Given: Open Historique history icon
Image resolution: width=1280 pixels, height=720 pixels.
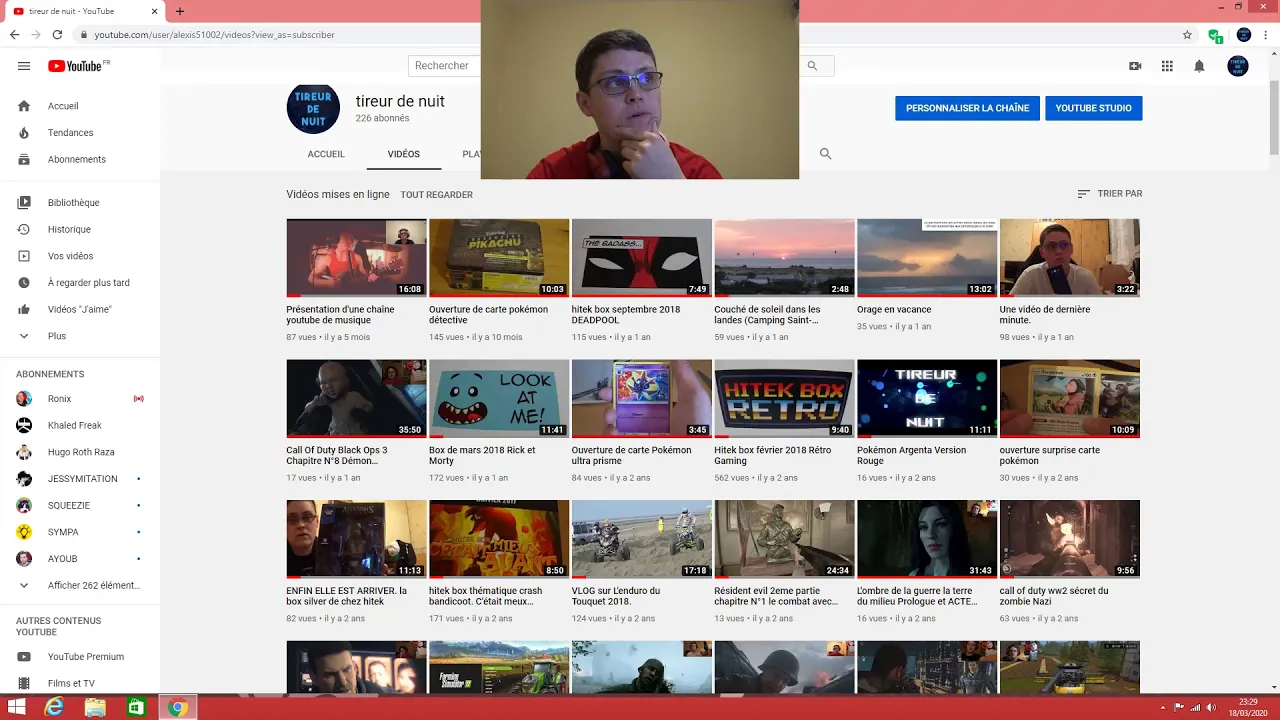Looking at the screenshot, I should [x=24, y=230].
